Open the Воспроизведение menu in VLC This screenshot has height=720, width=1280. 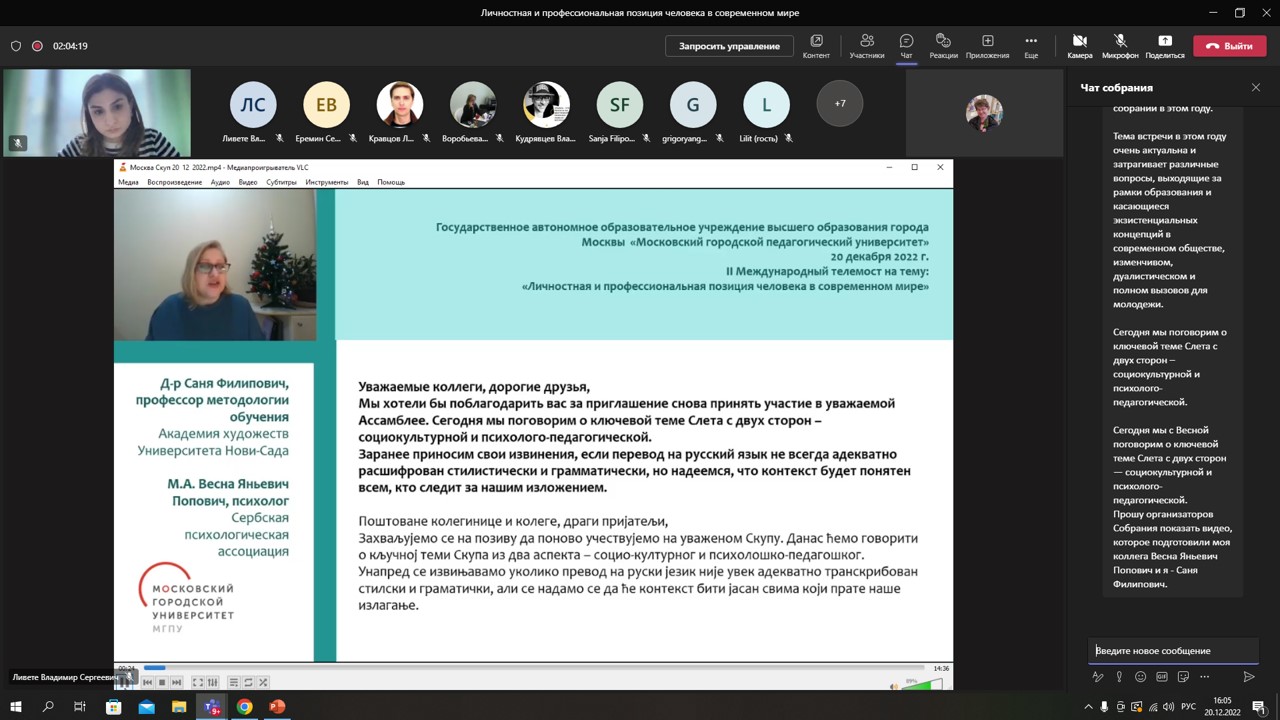coord(174,182)
